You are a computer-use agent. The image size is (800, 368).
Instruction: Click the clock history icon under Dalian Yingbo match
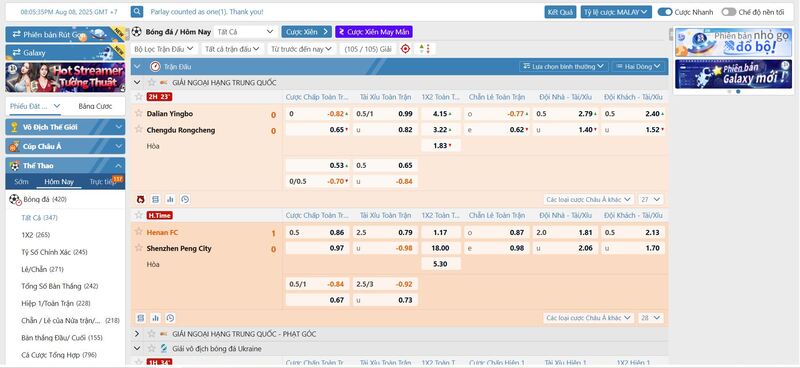(x=185, y=200)
